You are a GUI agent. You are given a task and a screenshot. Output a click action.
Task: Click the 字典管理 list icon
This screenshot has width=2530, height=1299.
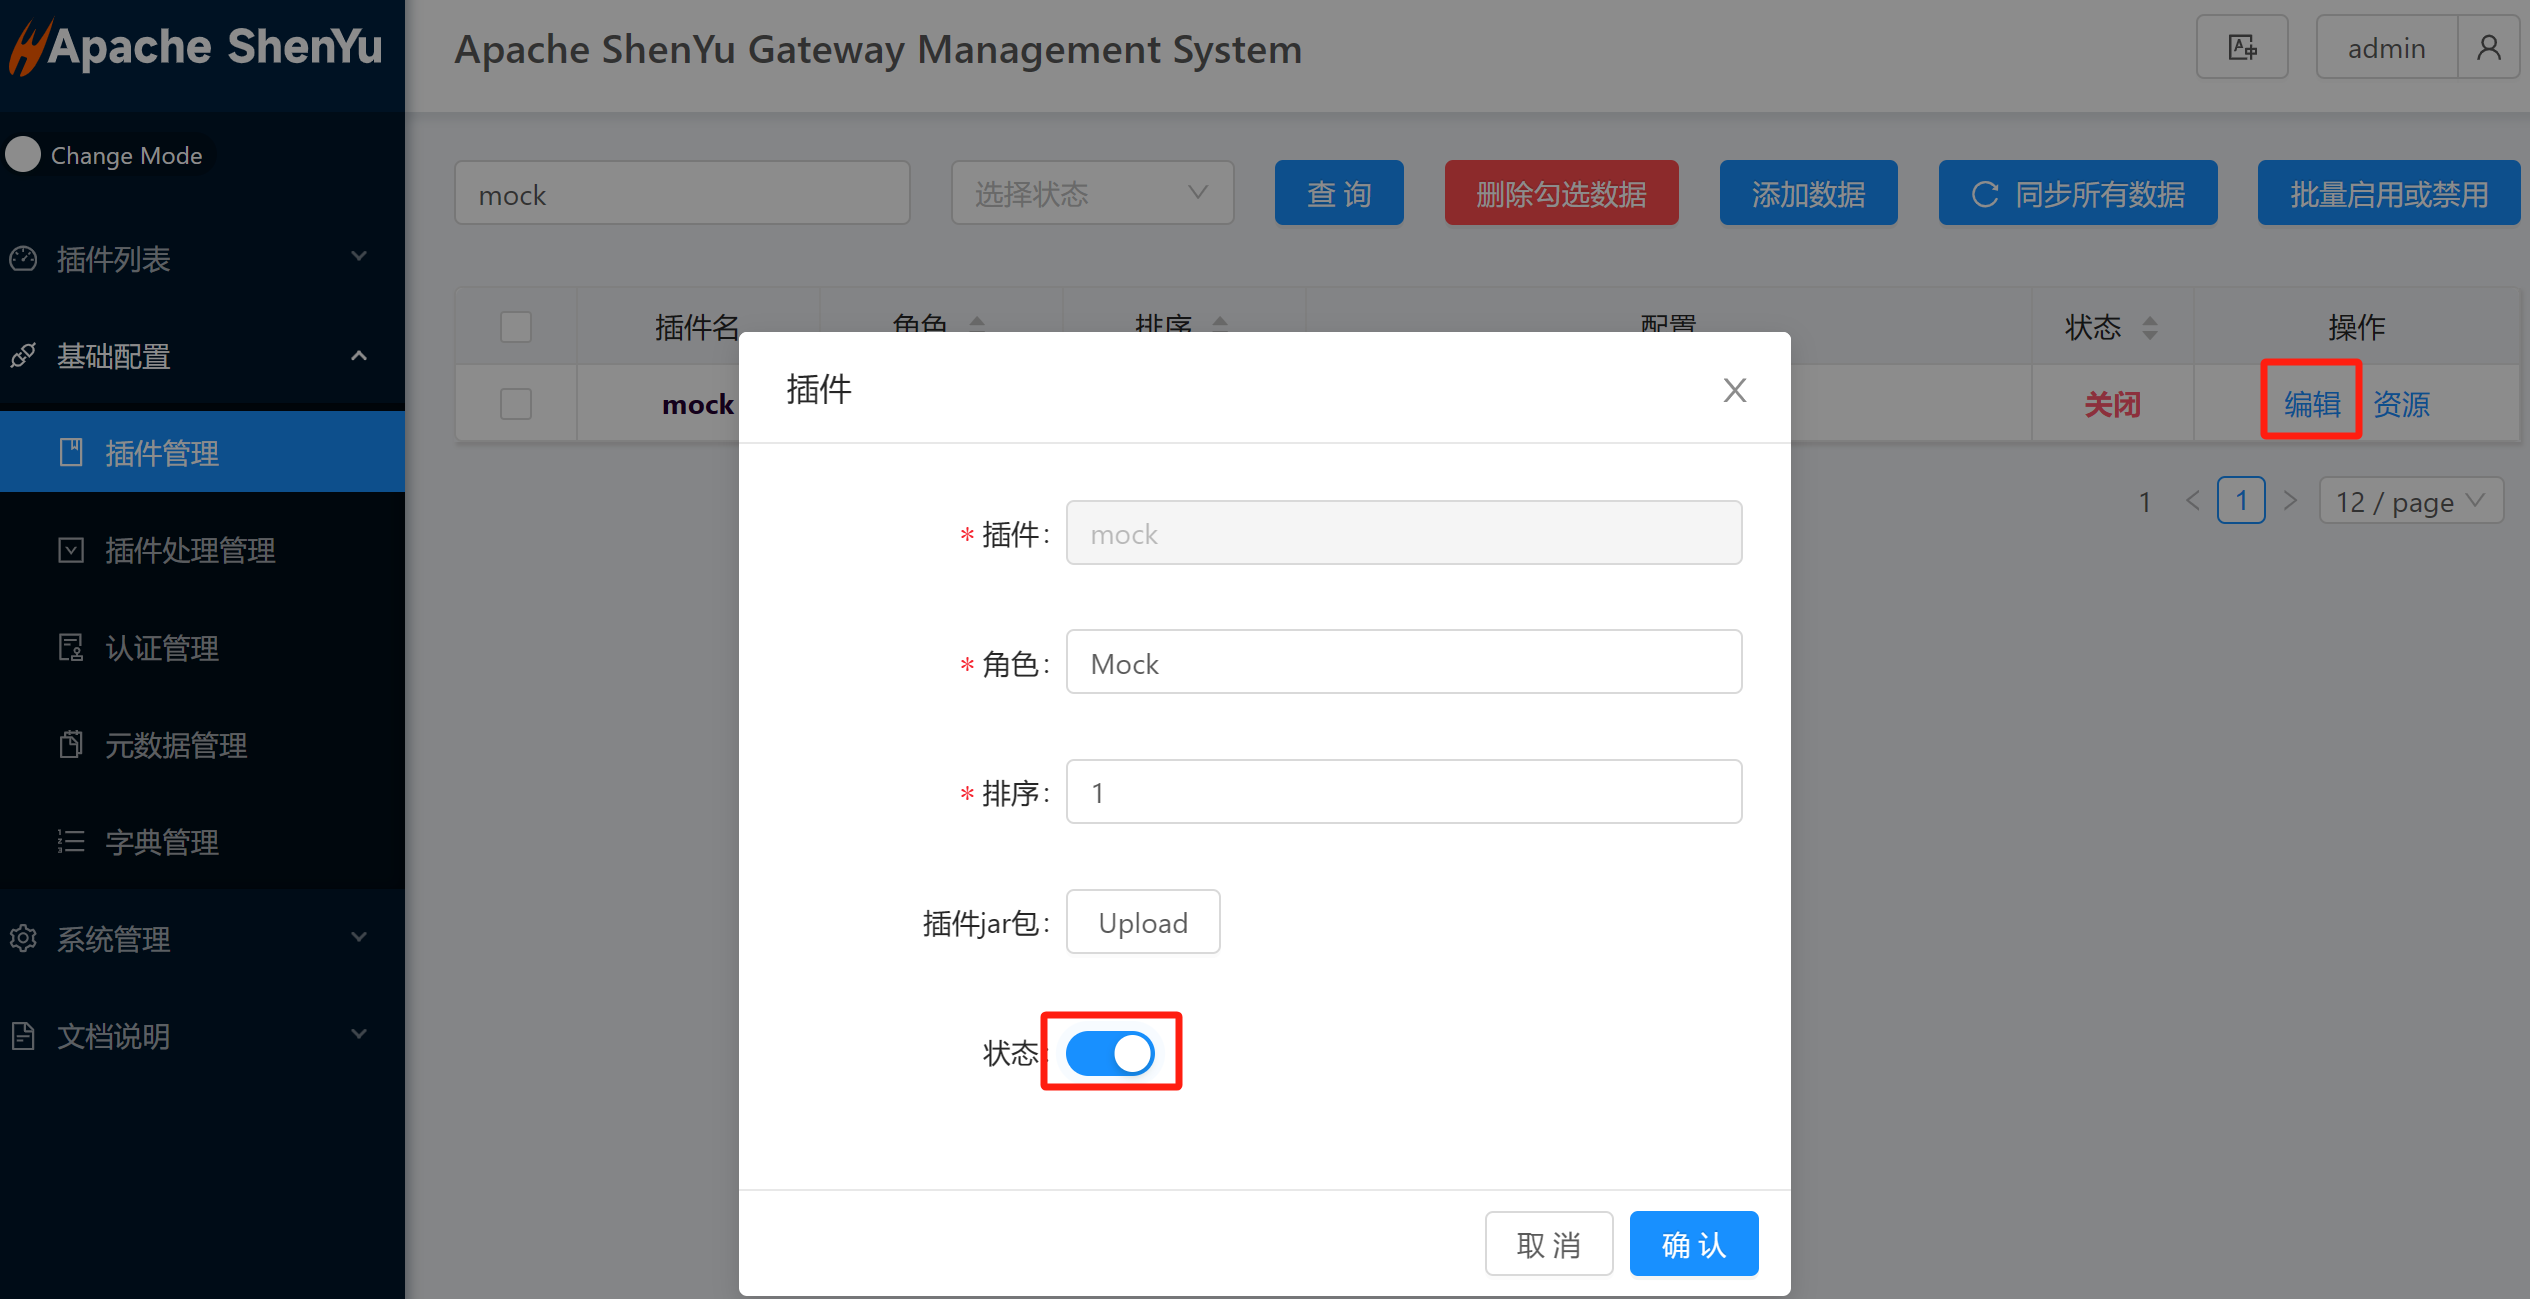[71, 841]
